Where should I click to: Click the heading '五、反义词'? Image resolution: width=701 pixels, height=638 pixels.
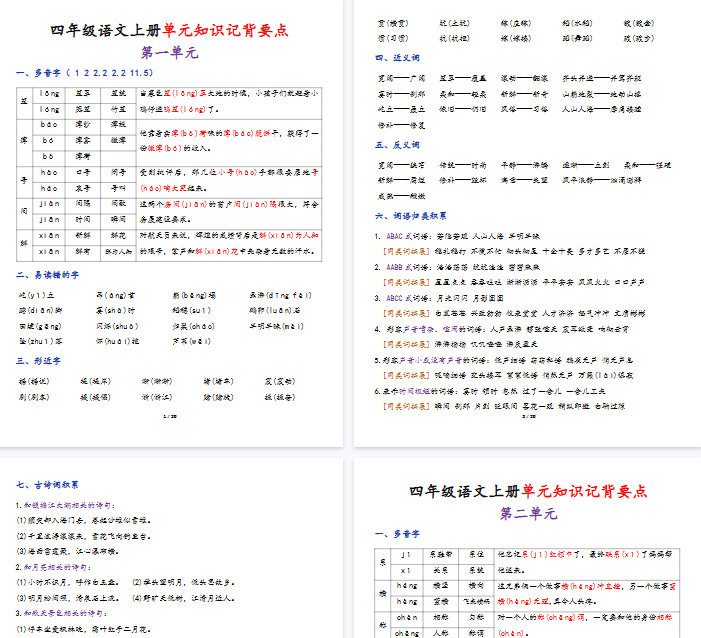[397, 145]
